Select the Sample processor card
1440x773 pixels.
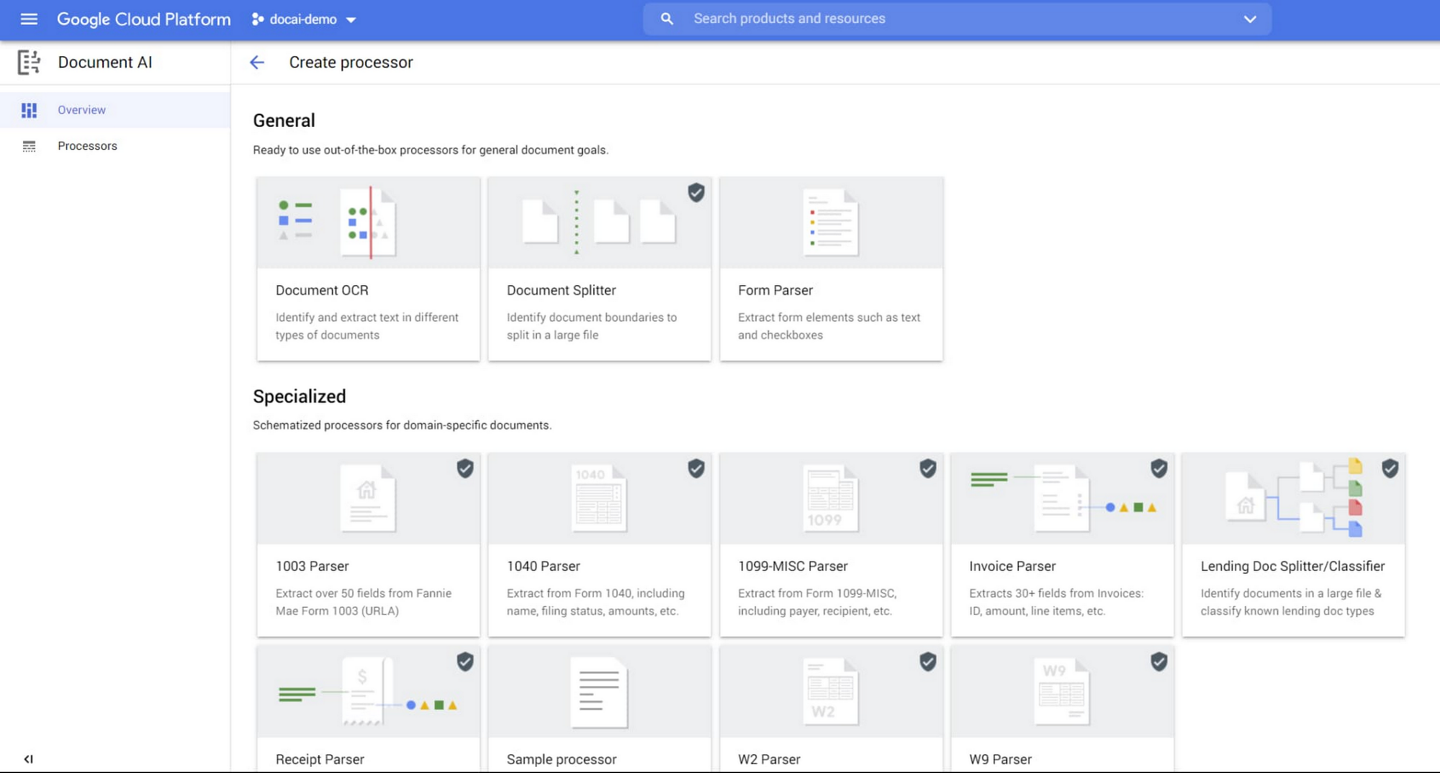(599, 700)
